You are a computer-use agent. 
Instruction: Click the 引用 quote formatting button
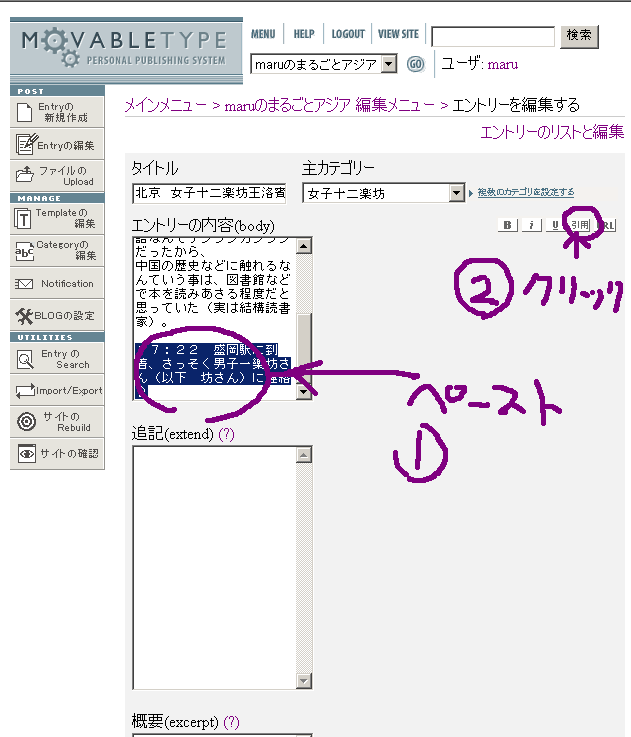580,225
